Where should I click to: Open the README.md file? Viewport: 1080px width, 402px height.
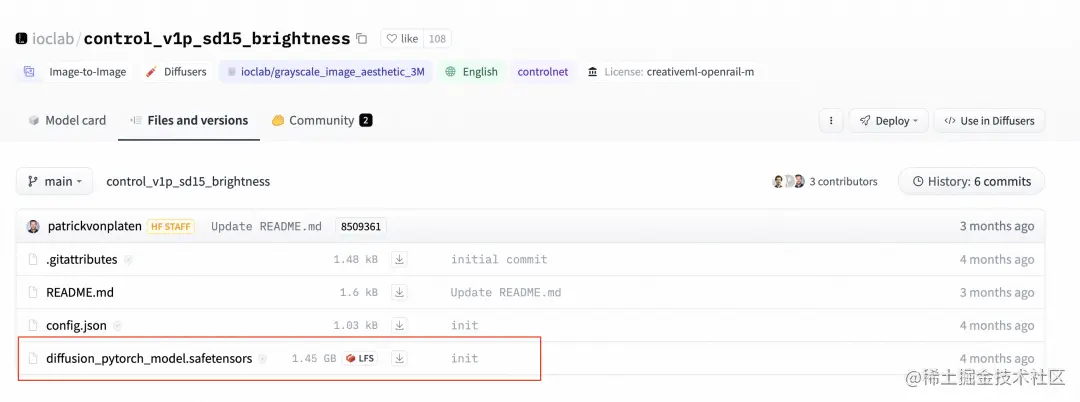[80, 293]
